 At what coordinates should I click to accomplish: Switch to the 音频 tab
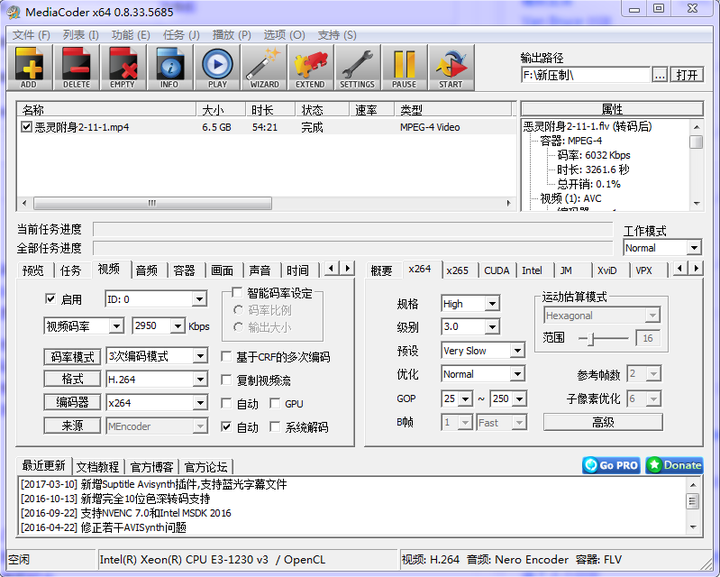(147, 270)
